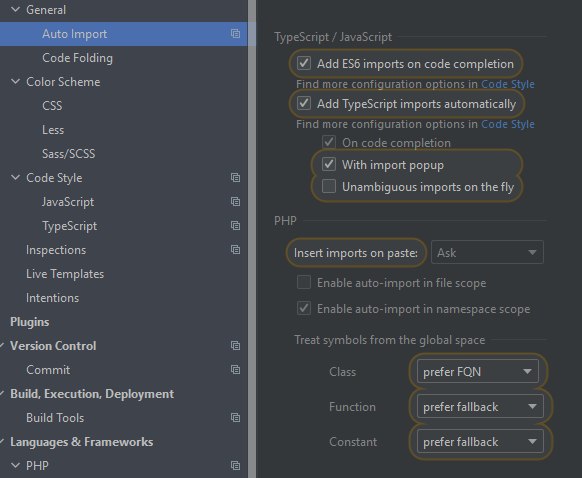The width and height of the screenshot is (582, 478).
Task: Click the project icon beside Commit
Action: pyautogui.click(x=235, y=370)
